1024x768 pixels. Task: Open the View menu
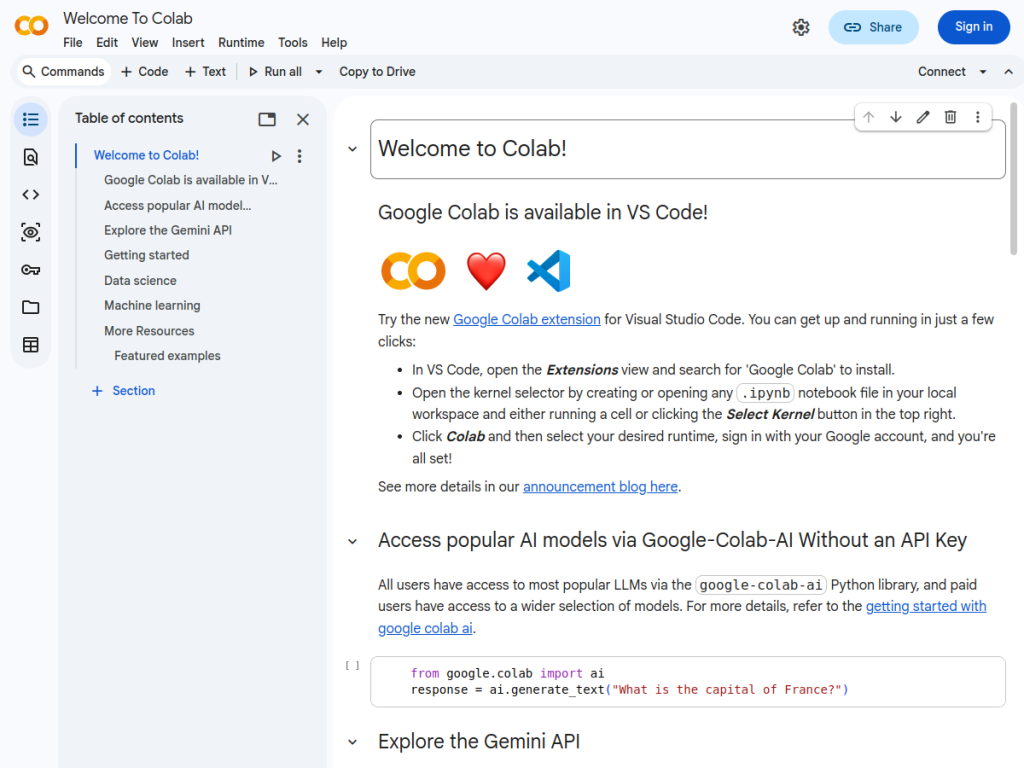click(x=144, y=42)
